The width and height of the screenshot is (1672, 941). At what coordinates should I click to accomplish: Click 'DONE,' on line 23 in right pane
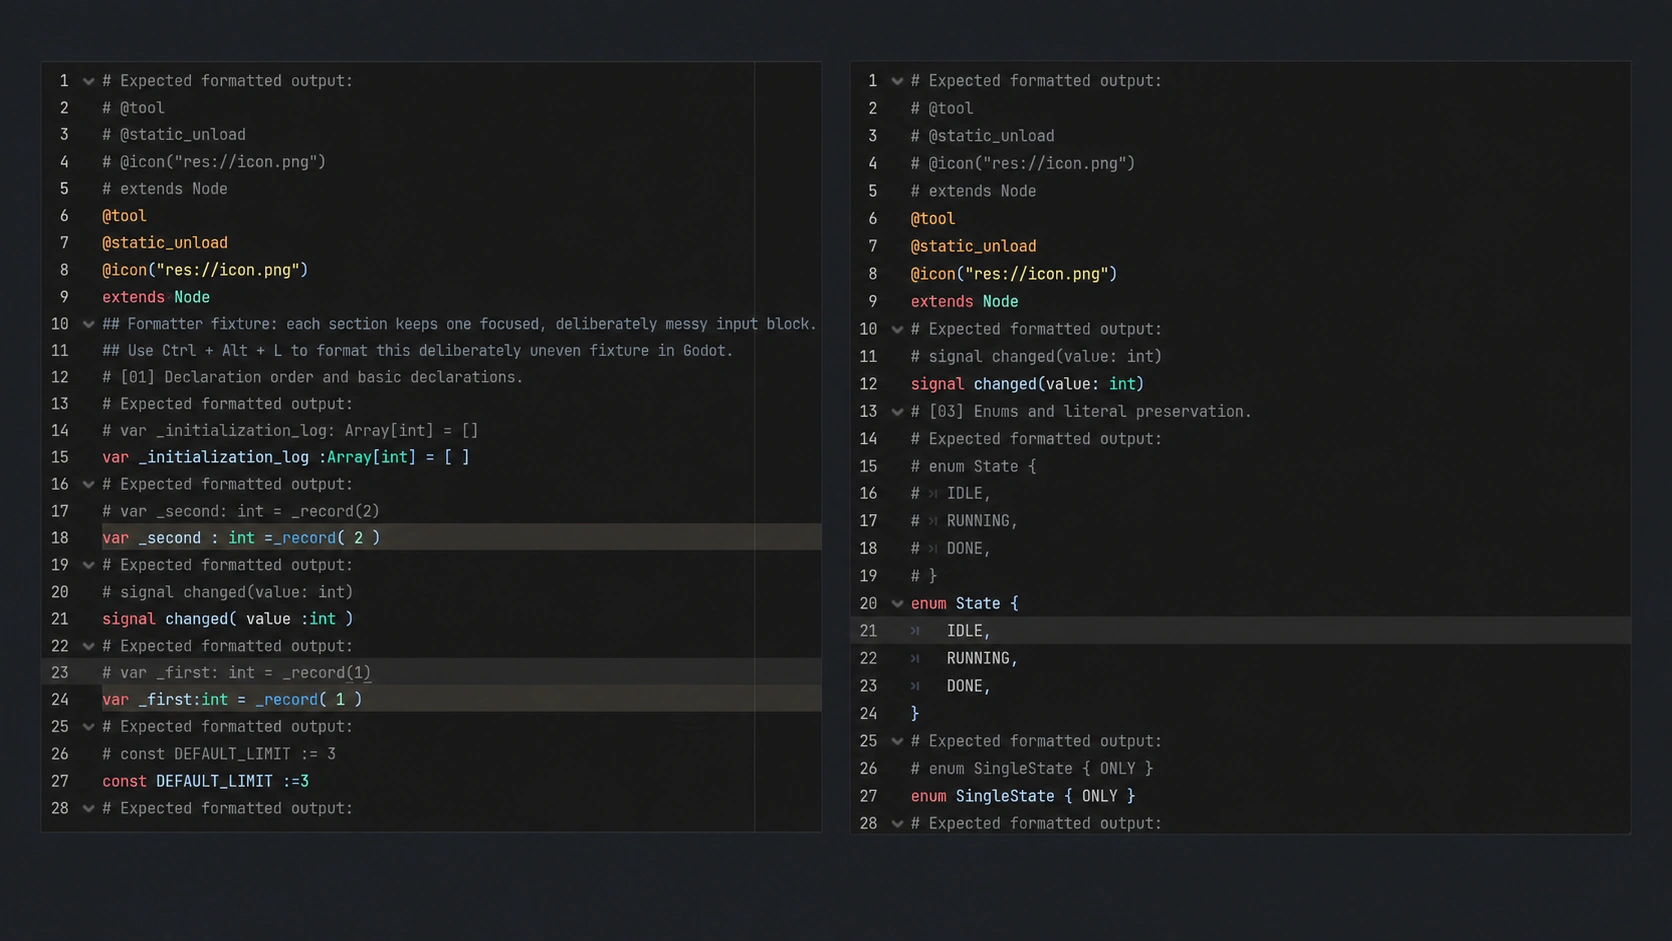point(968,686)
